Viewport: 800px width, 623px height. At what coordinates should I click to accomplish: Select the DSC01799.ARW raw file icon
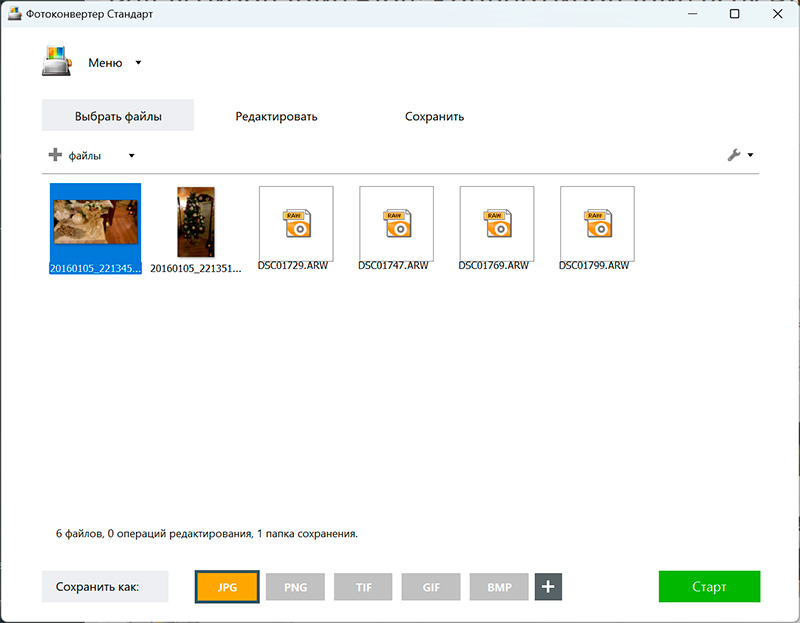click(597, 223)
